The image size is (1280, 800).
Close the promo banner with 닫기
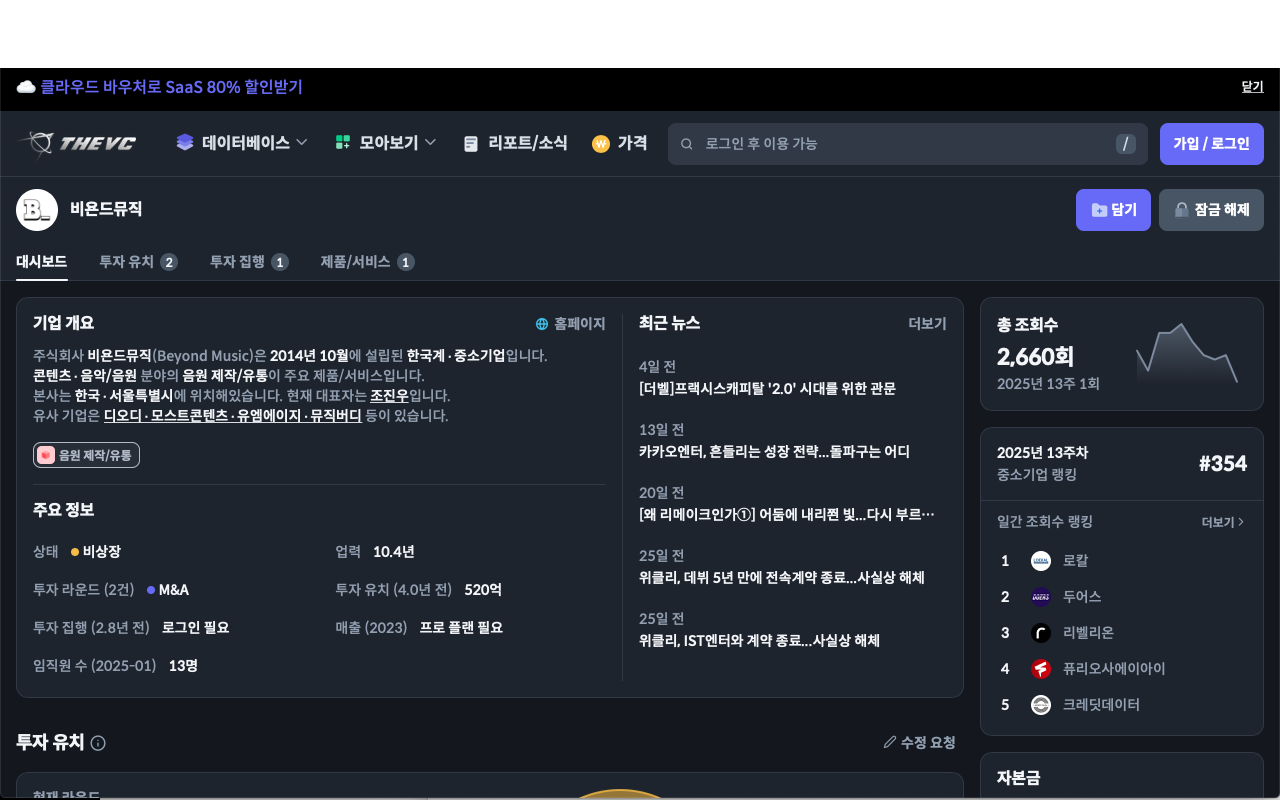point(1253,87)
